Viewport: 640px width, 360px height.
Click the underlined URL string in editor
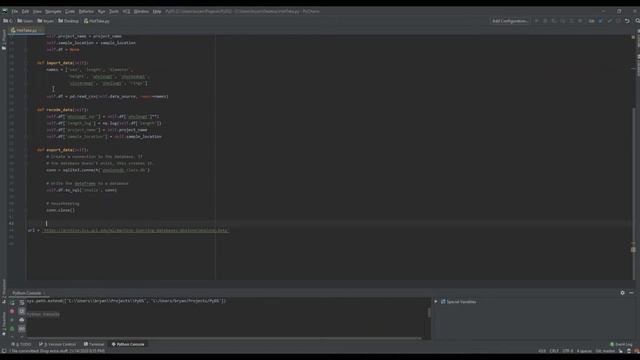tap(136, 230)
